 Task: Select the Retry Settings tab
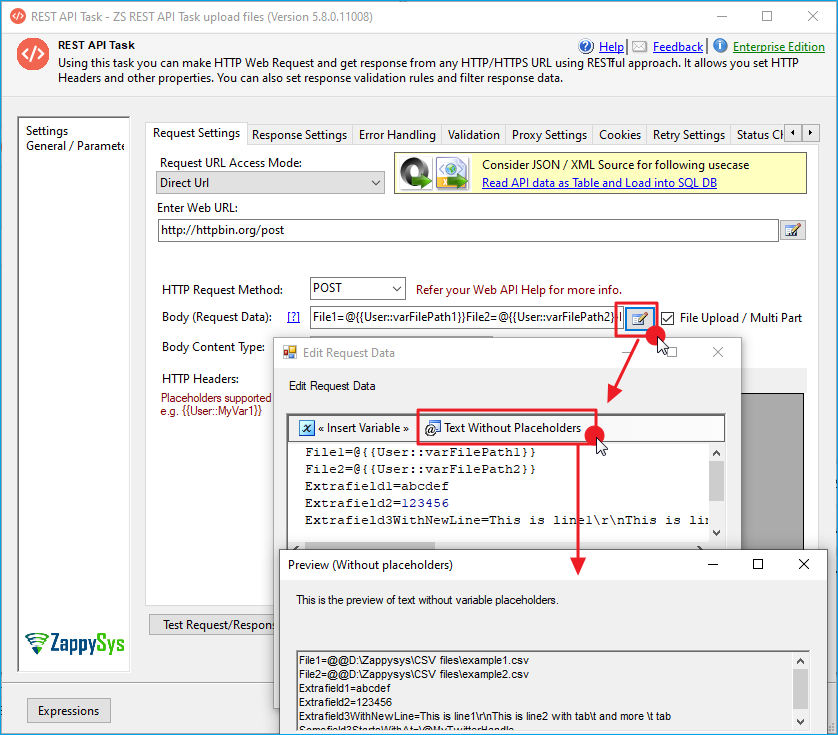click(688, 135)
